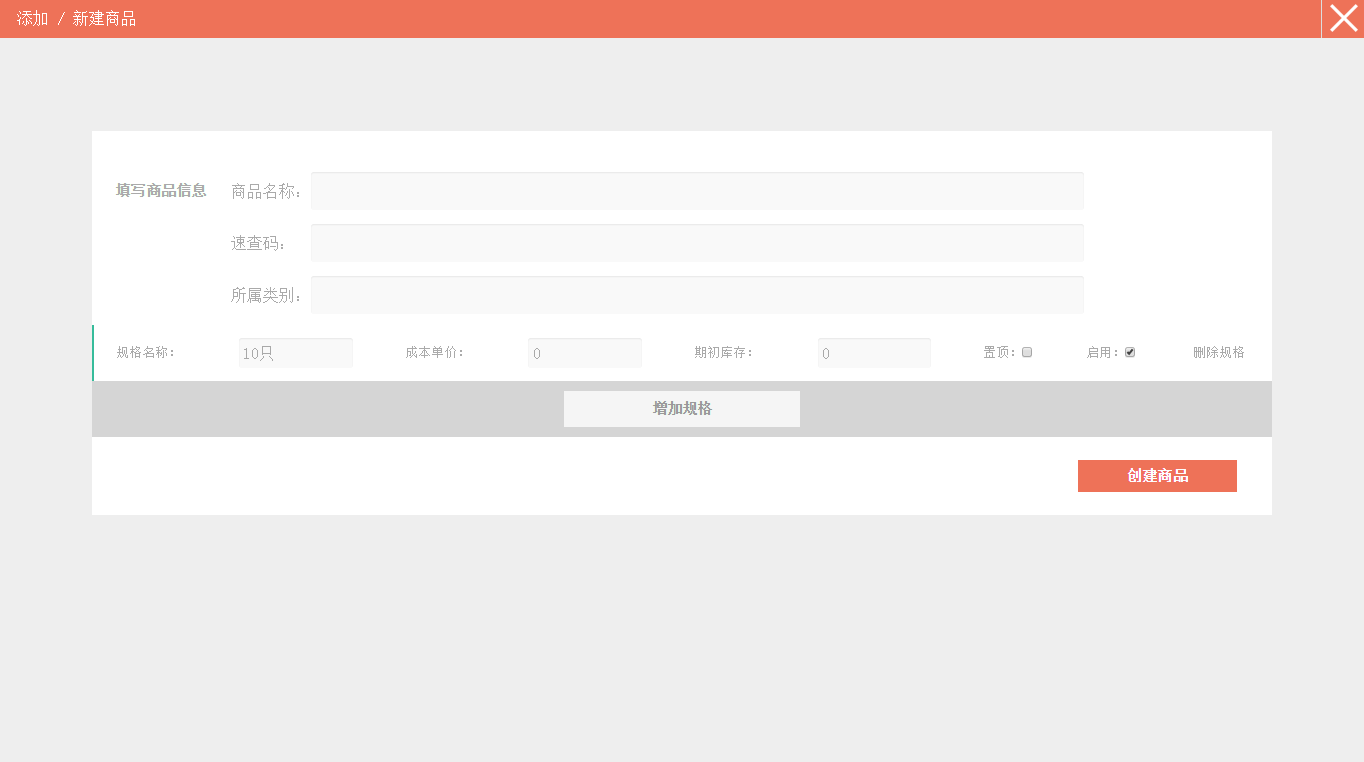Screen dimensions: 1364x762
Task: Click the 填写商品信息 section heading
Action: point(161,191)
